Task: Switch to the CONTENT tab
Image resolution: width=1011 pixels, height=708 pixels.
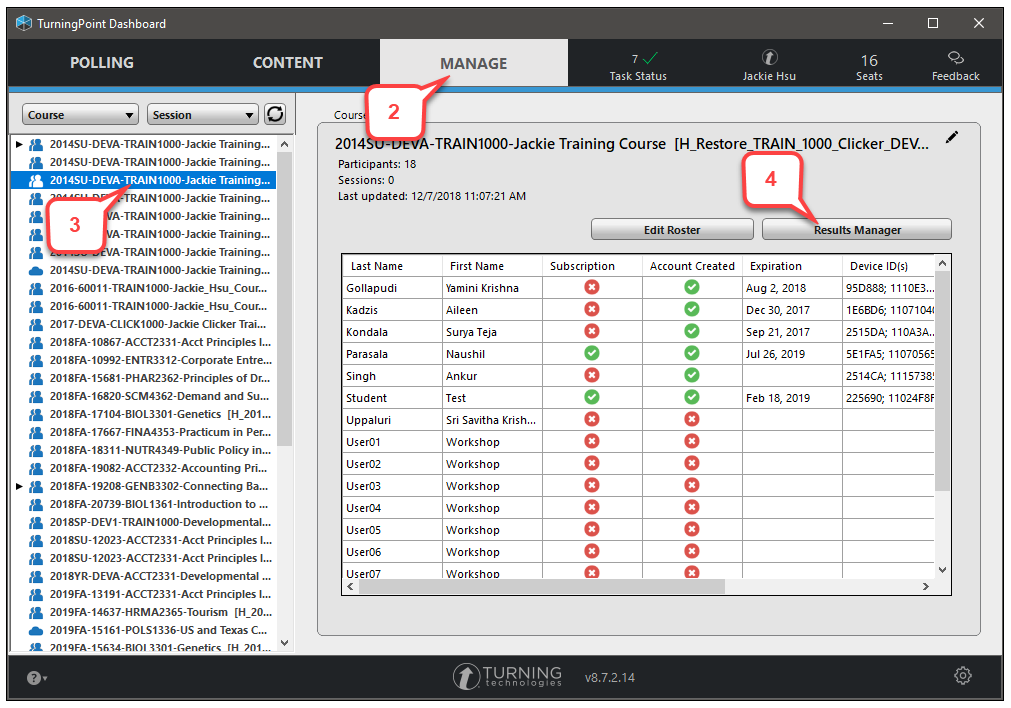Action: click(288, 63)
